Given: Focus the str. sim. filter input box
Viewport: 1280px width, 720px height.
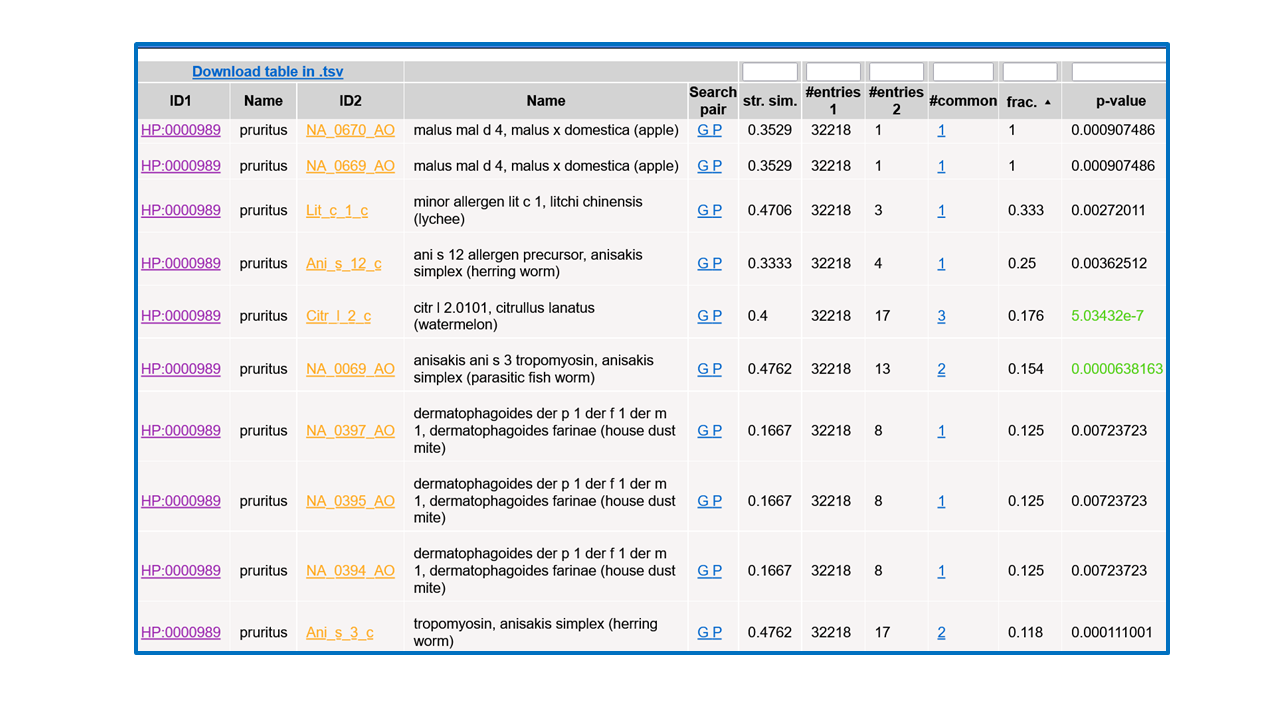Looking at the screenshot, I should [769, 72].
